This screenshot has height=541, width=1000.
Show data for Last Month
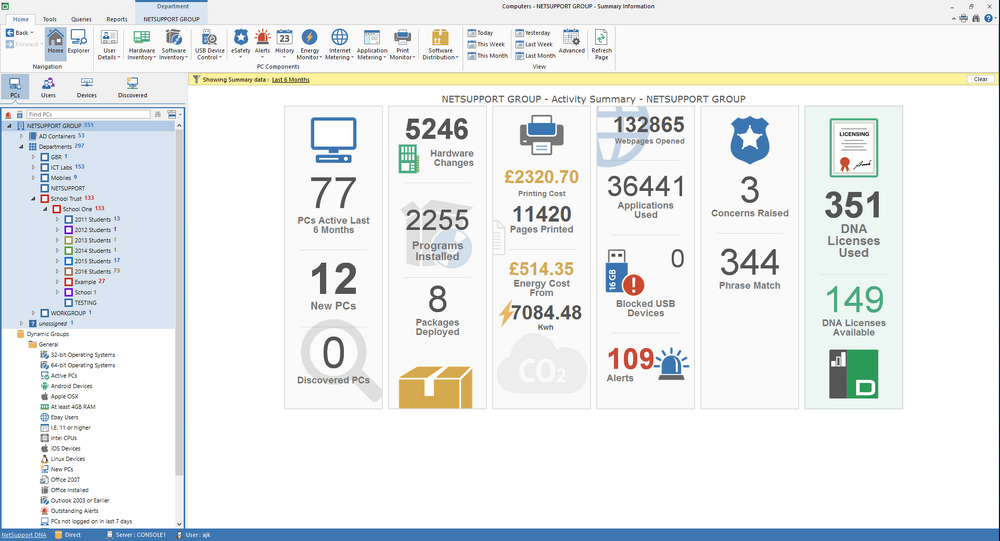click(x=536, y=56)
